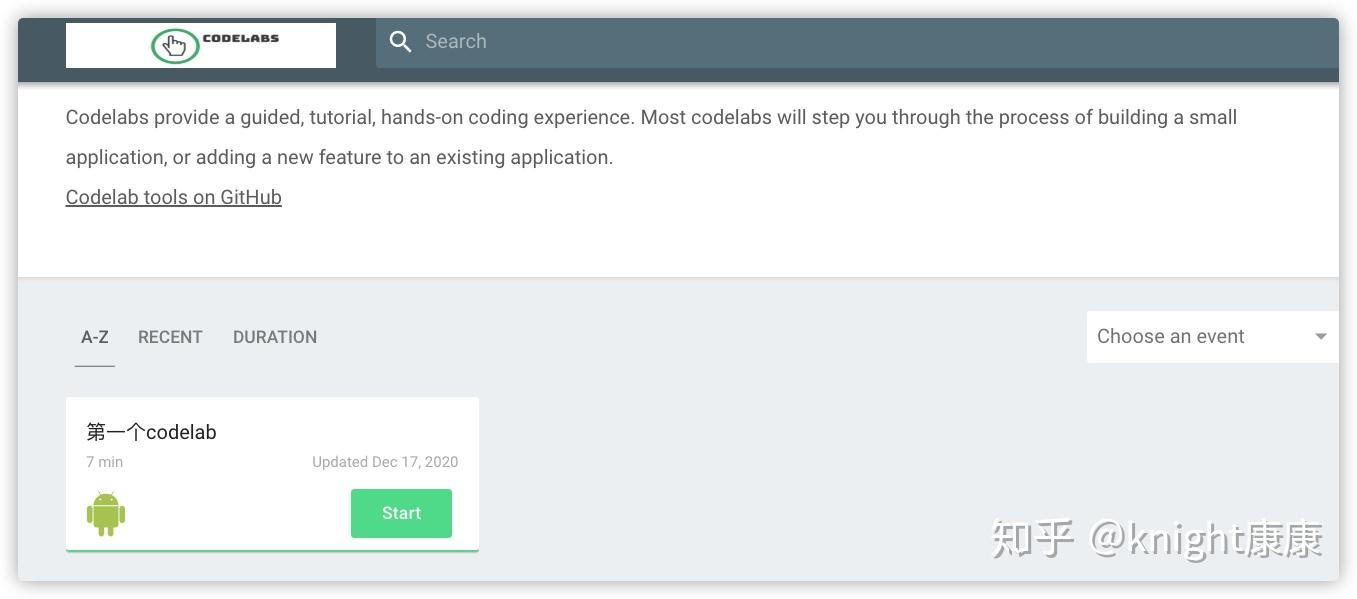The width and height of the screenshot is (1357, 599).
Task: Select the A-Z sorting tab
Action: (95, 337)
